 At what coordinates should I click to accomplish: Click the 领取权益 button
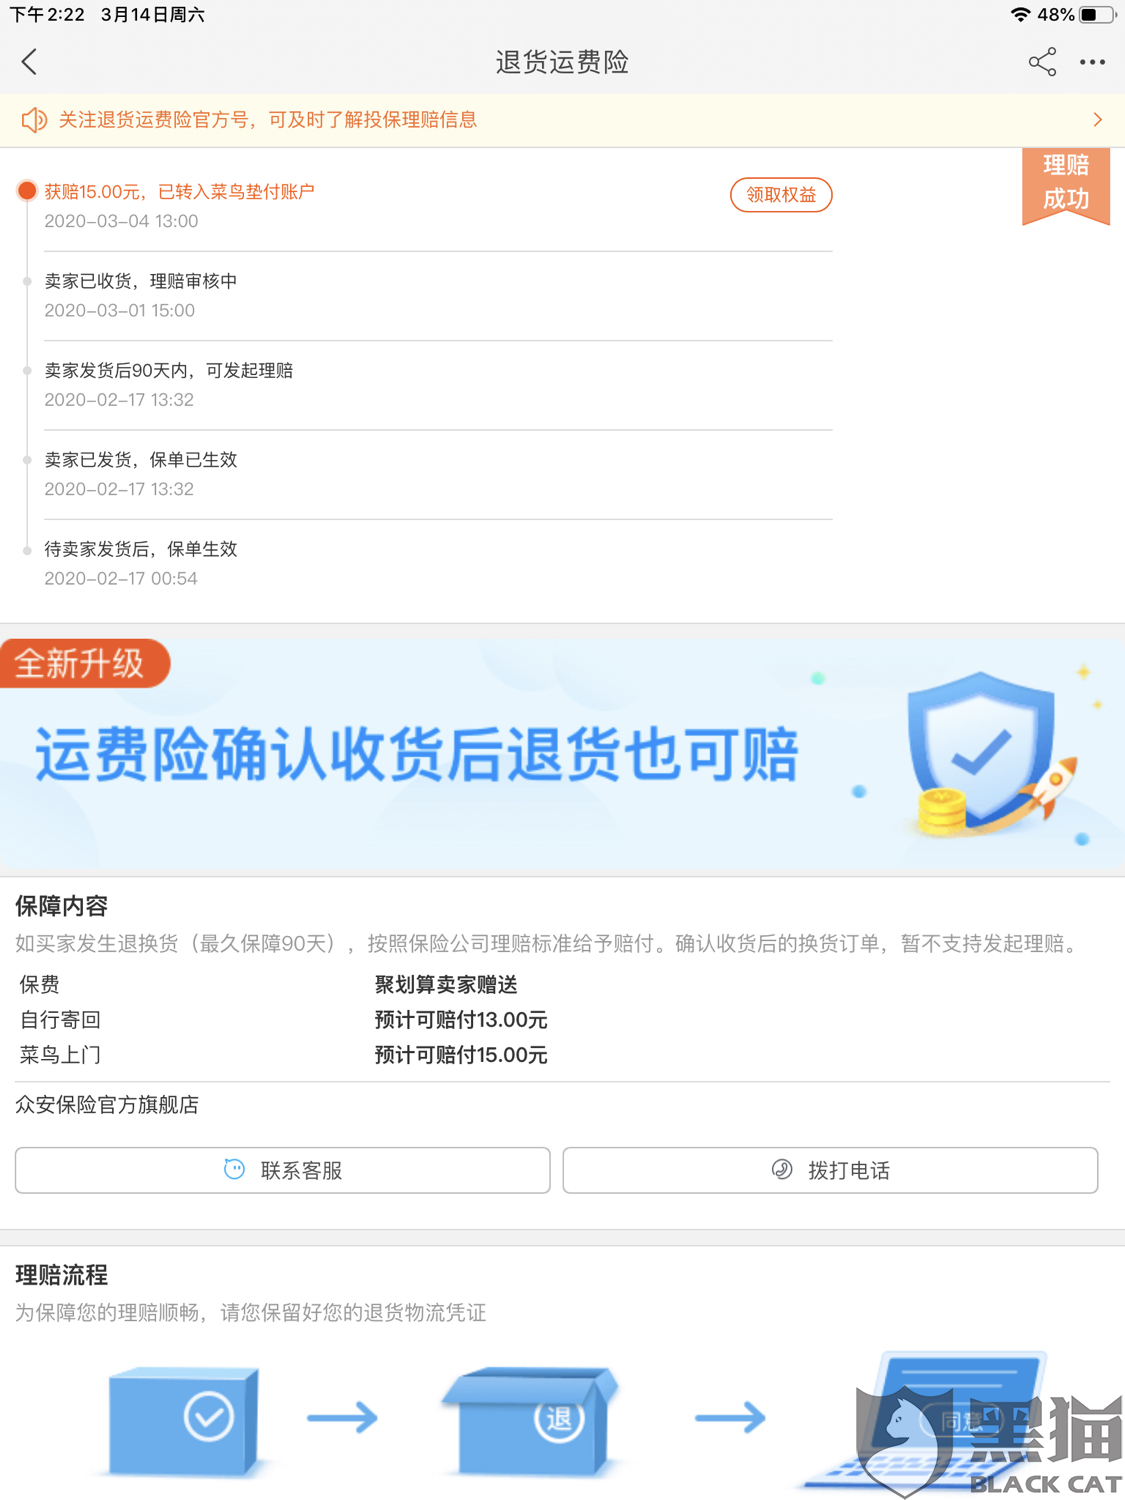click(781, 195)
